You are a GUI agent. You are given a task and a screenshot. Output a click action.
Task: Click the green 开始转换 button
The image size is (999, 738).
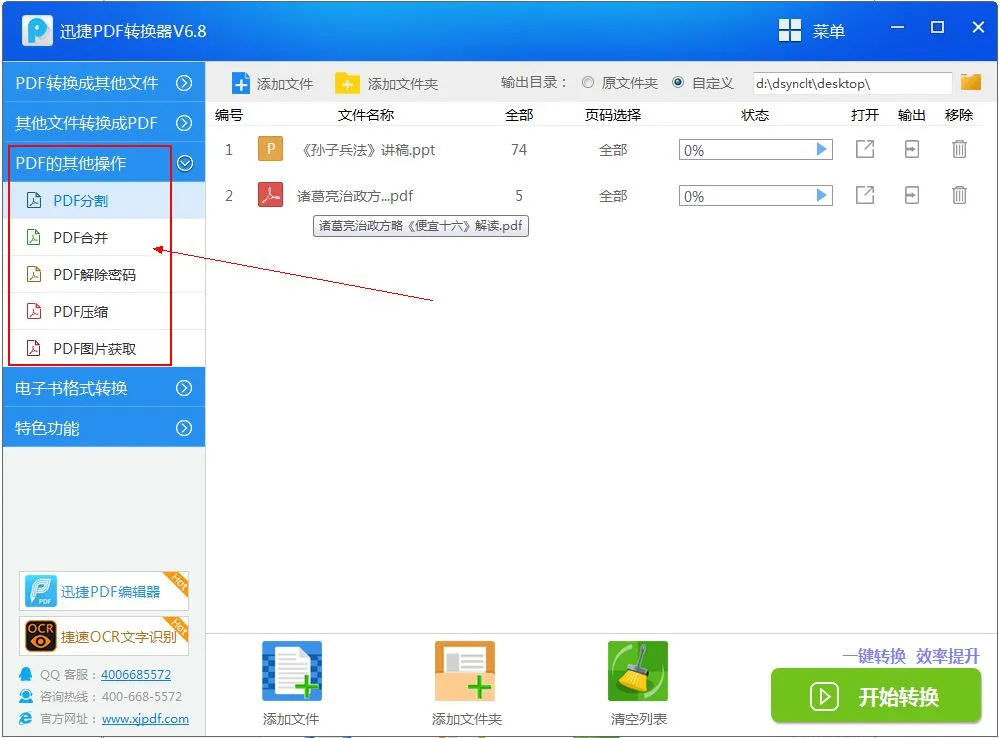pos(875,696)
